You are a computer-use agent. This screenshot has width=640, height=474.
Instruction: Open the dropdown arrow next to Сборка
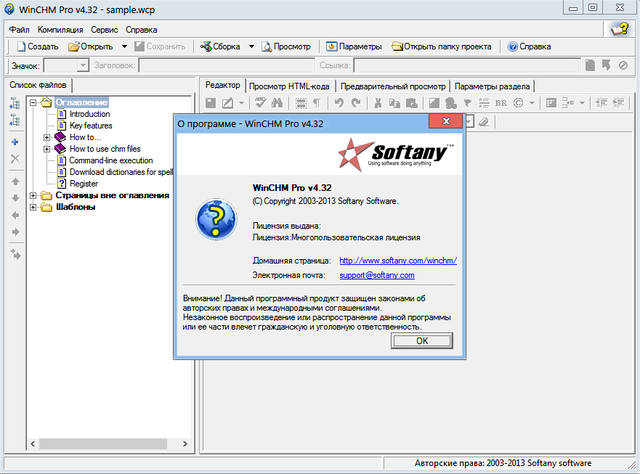pos(252,47)
